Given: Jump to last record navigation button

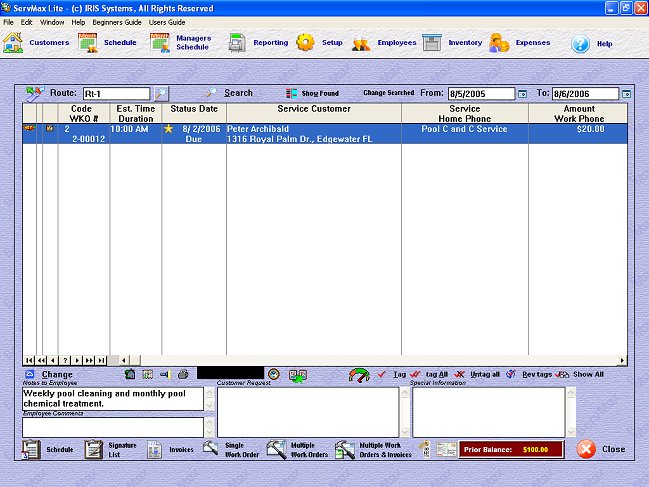Looking at the screenshot, I should pyautogui.click(x=101, y=360).
